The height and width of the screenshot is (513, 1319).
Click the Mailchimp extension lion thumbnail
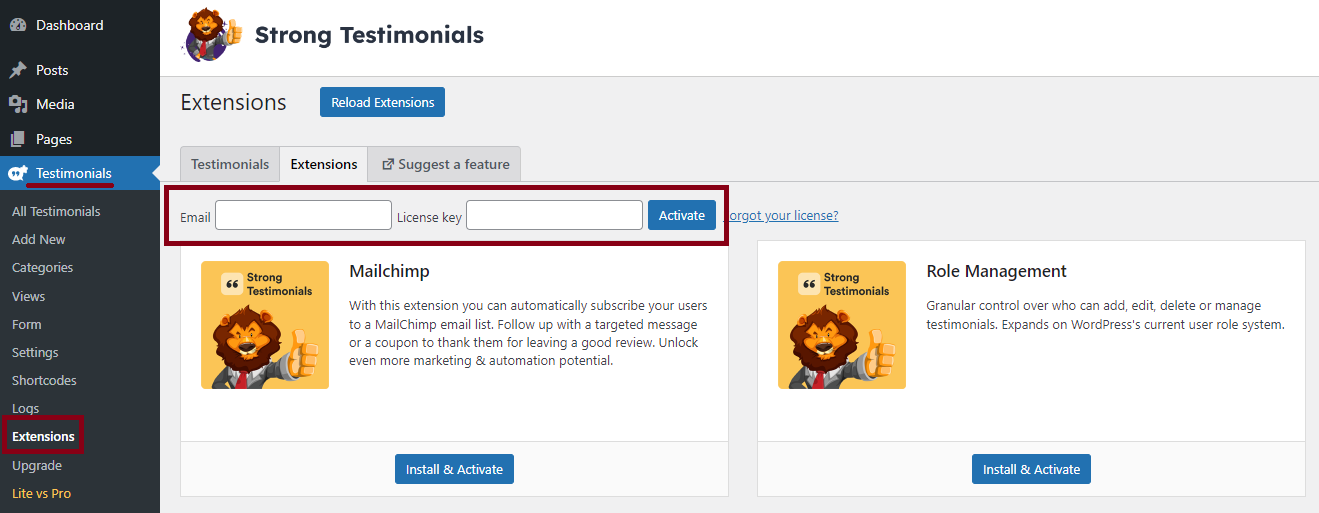coord(265,325)
